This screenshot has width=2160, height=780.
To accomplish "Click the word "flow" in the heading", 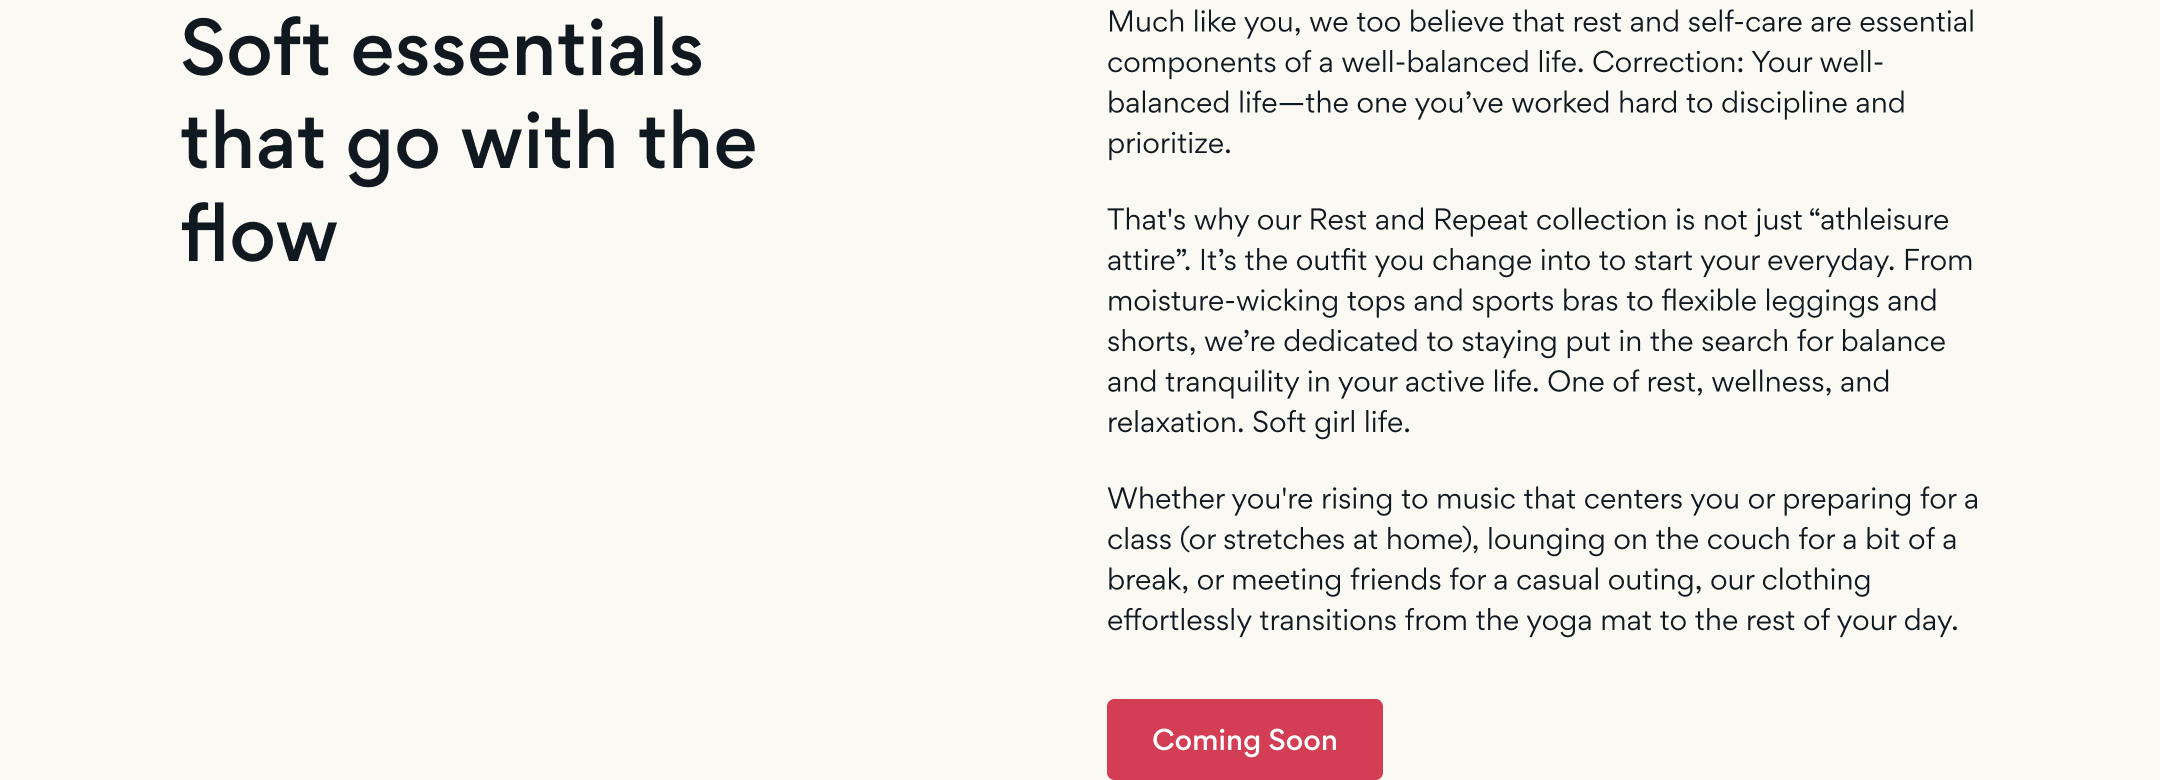I will click(259, 235).
